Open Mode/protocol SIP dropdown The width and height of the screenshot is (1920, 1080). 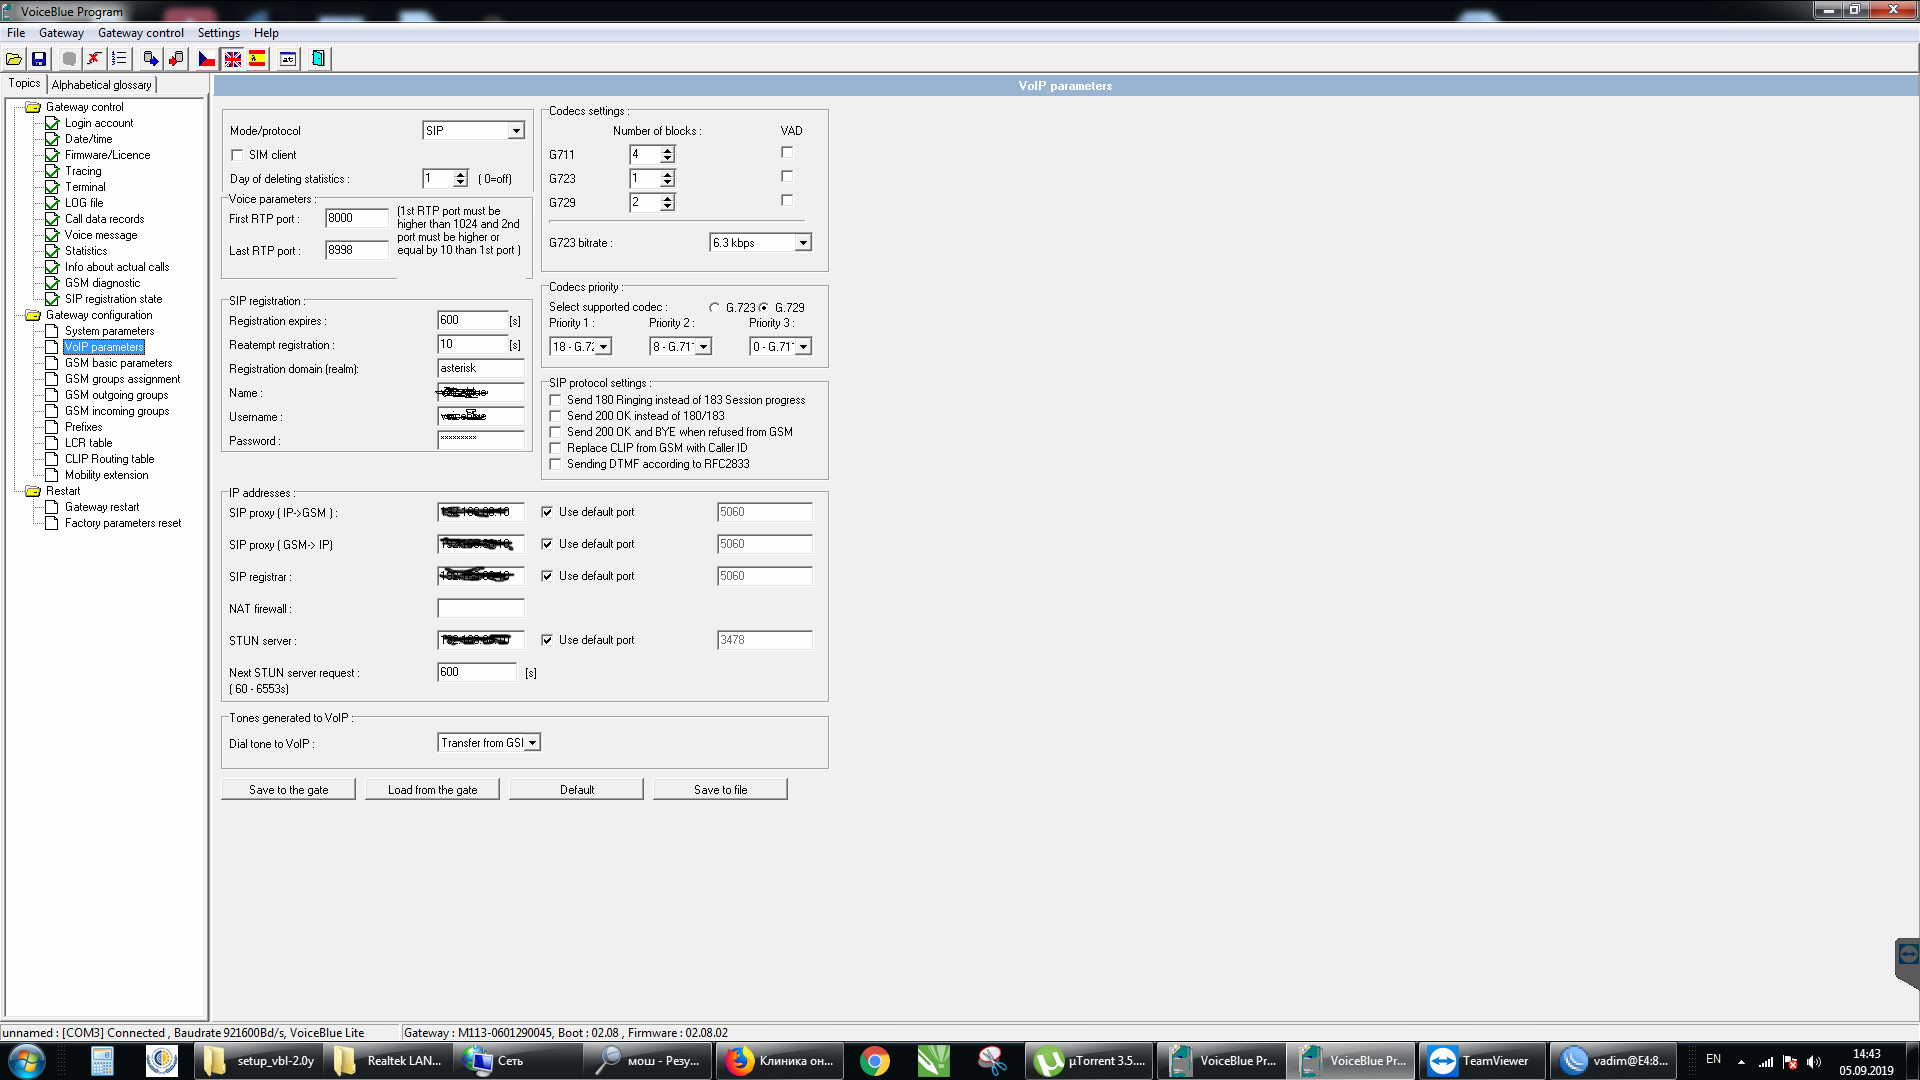(x=516, y=131)
